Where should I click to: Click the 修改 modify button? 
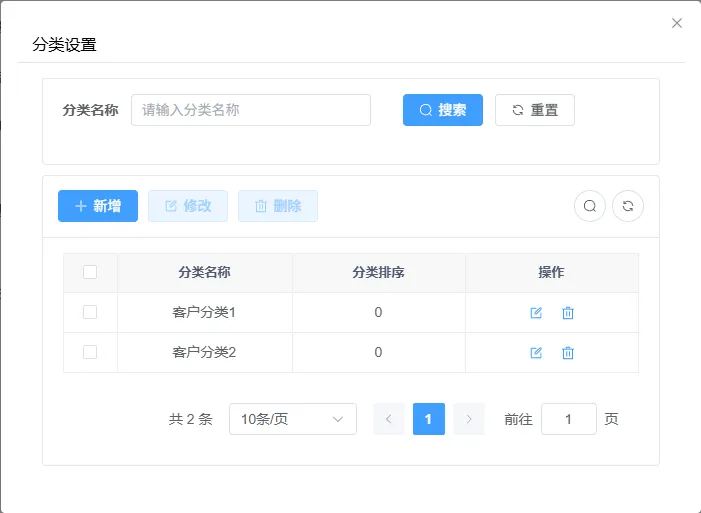click(x=188, y=206)
